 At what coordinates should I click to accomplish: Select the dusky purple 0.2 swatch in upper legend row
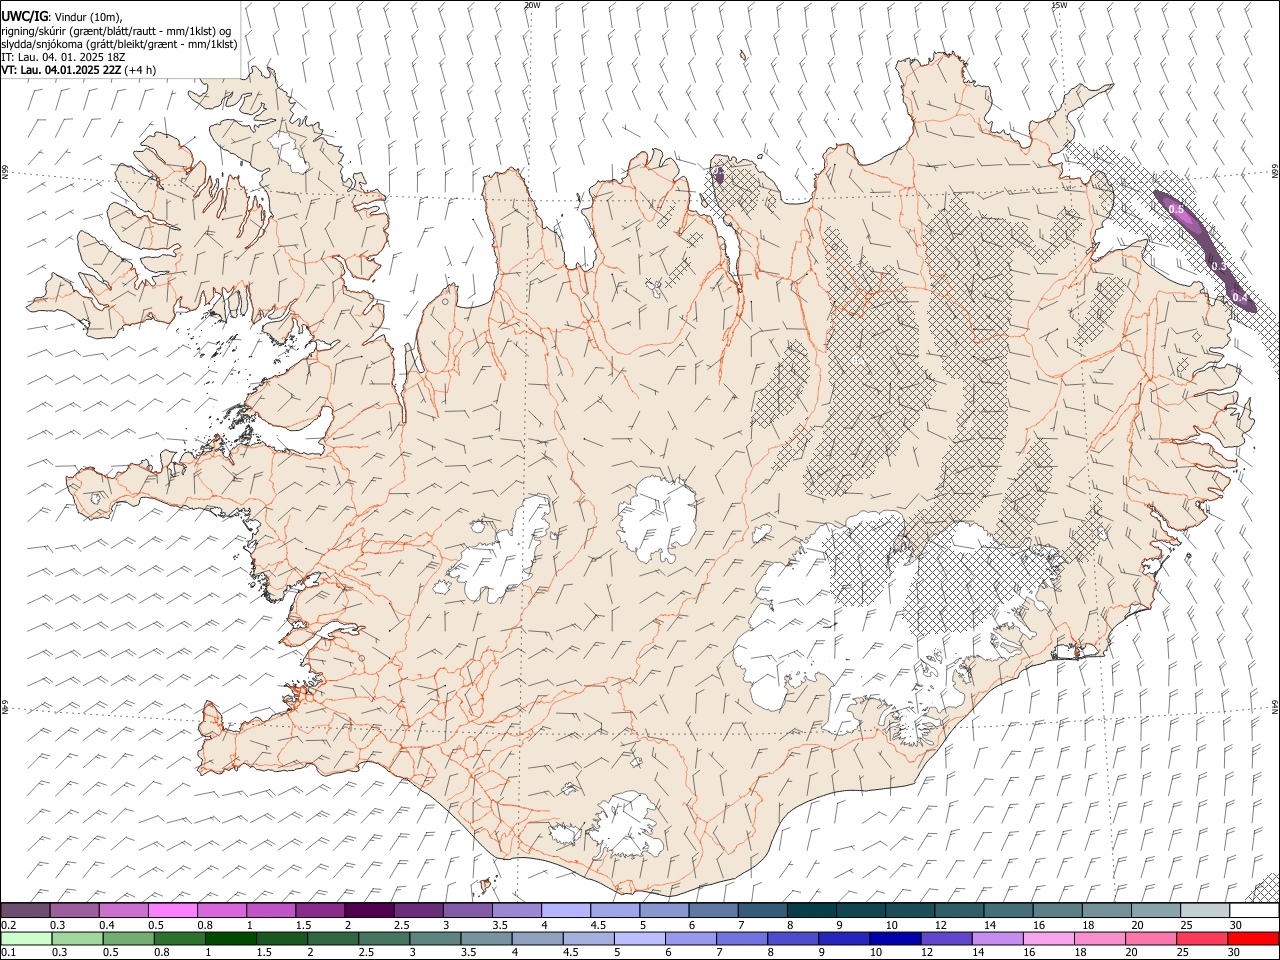26,911
